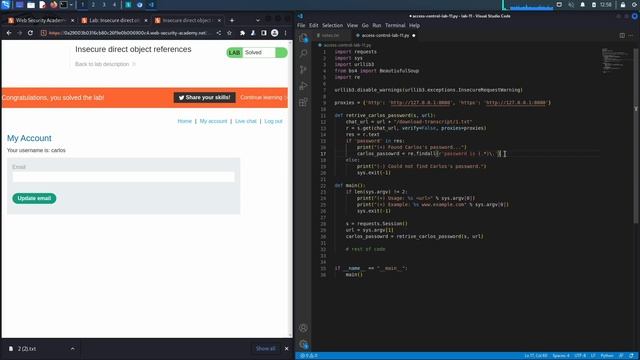The image size is (640, 360).
Task: Change UTF-8 encoding in the status bar
Action: click(x=580, y=356)
